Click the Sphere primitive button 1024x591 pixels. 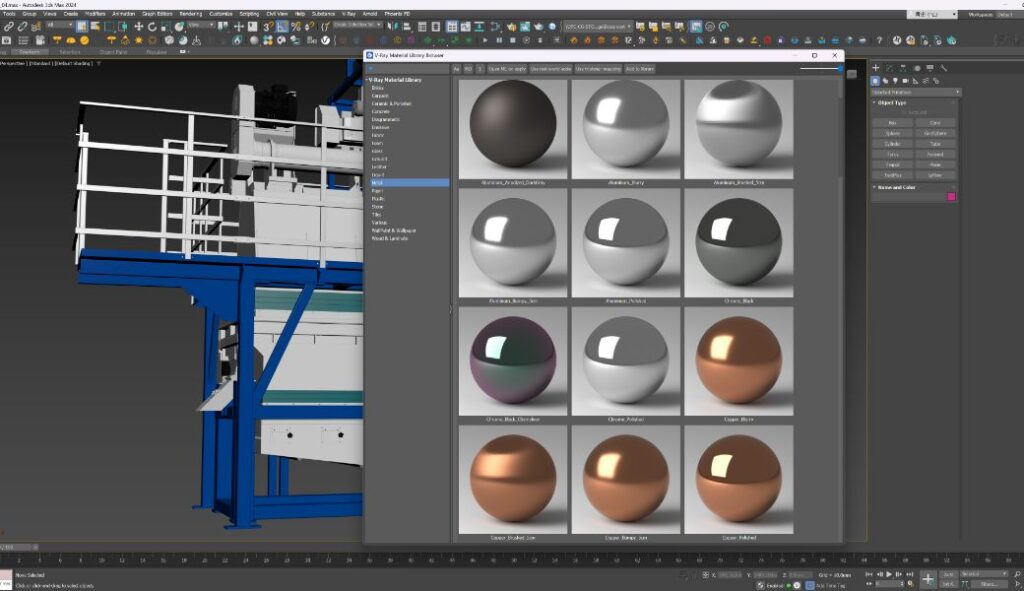click(x=892, y=132)
